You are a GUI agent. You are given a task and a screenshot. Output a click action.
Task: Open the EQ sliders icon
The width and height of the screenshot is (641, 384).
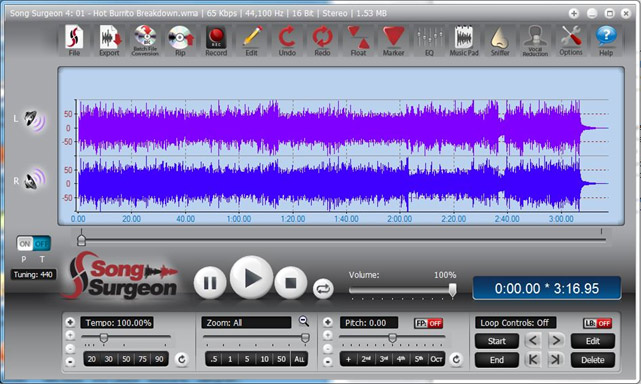(x=429, y=40)
